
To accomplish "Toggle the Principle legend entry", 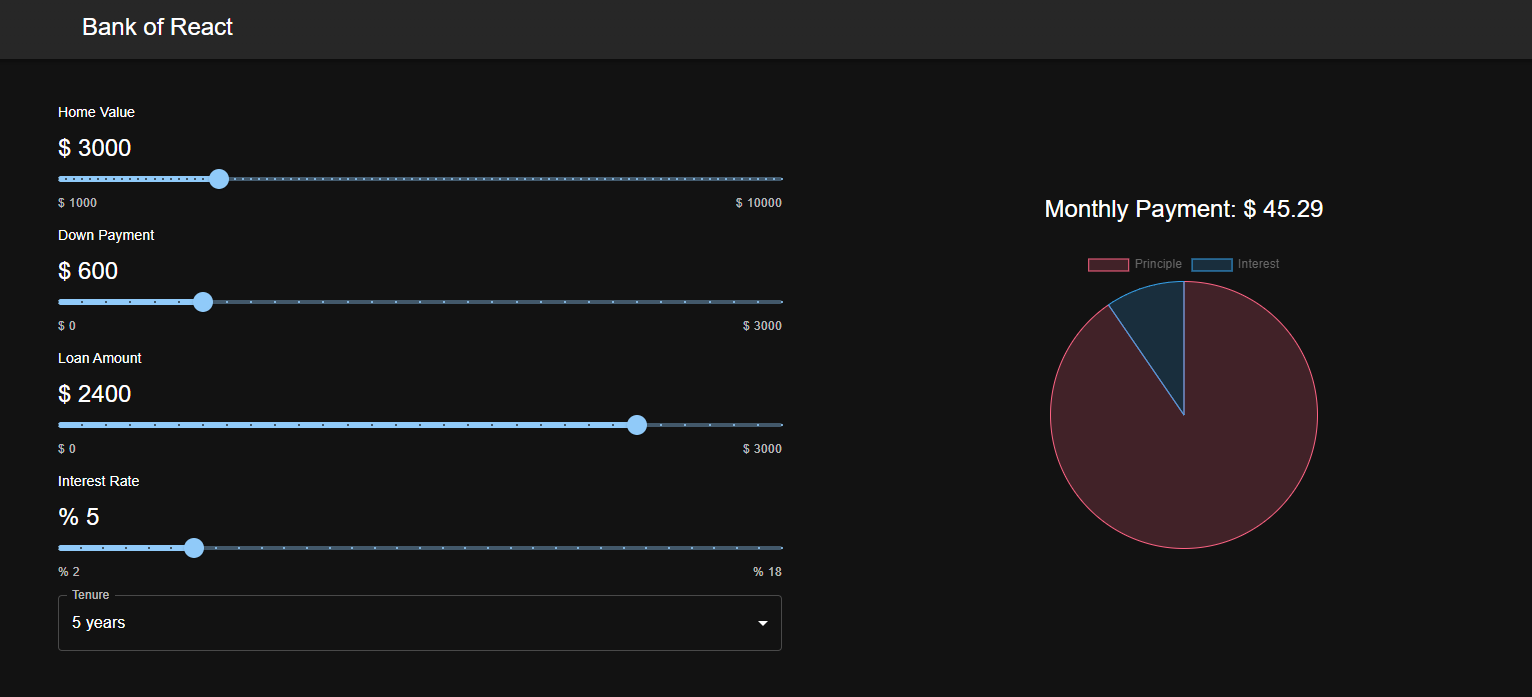I will [x=1135, y=263].
